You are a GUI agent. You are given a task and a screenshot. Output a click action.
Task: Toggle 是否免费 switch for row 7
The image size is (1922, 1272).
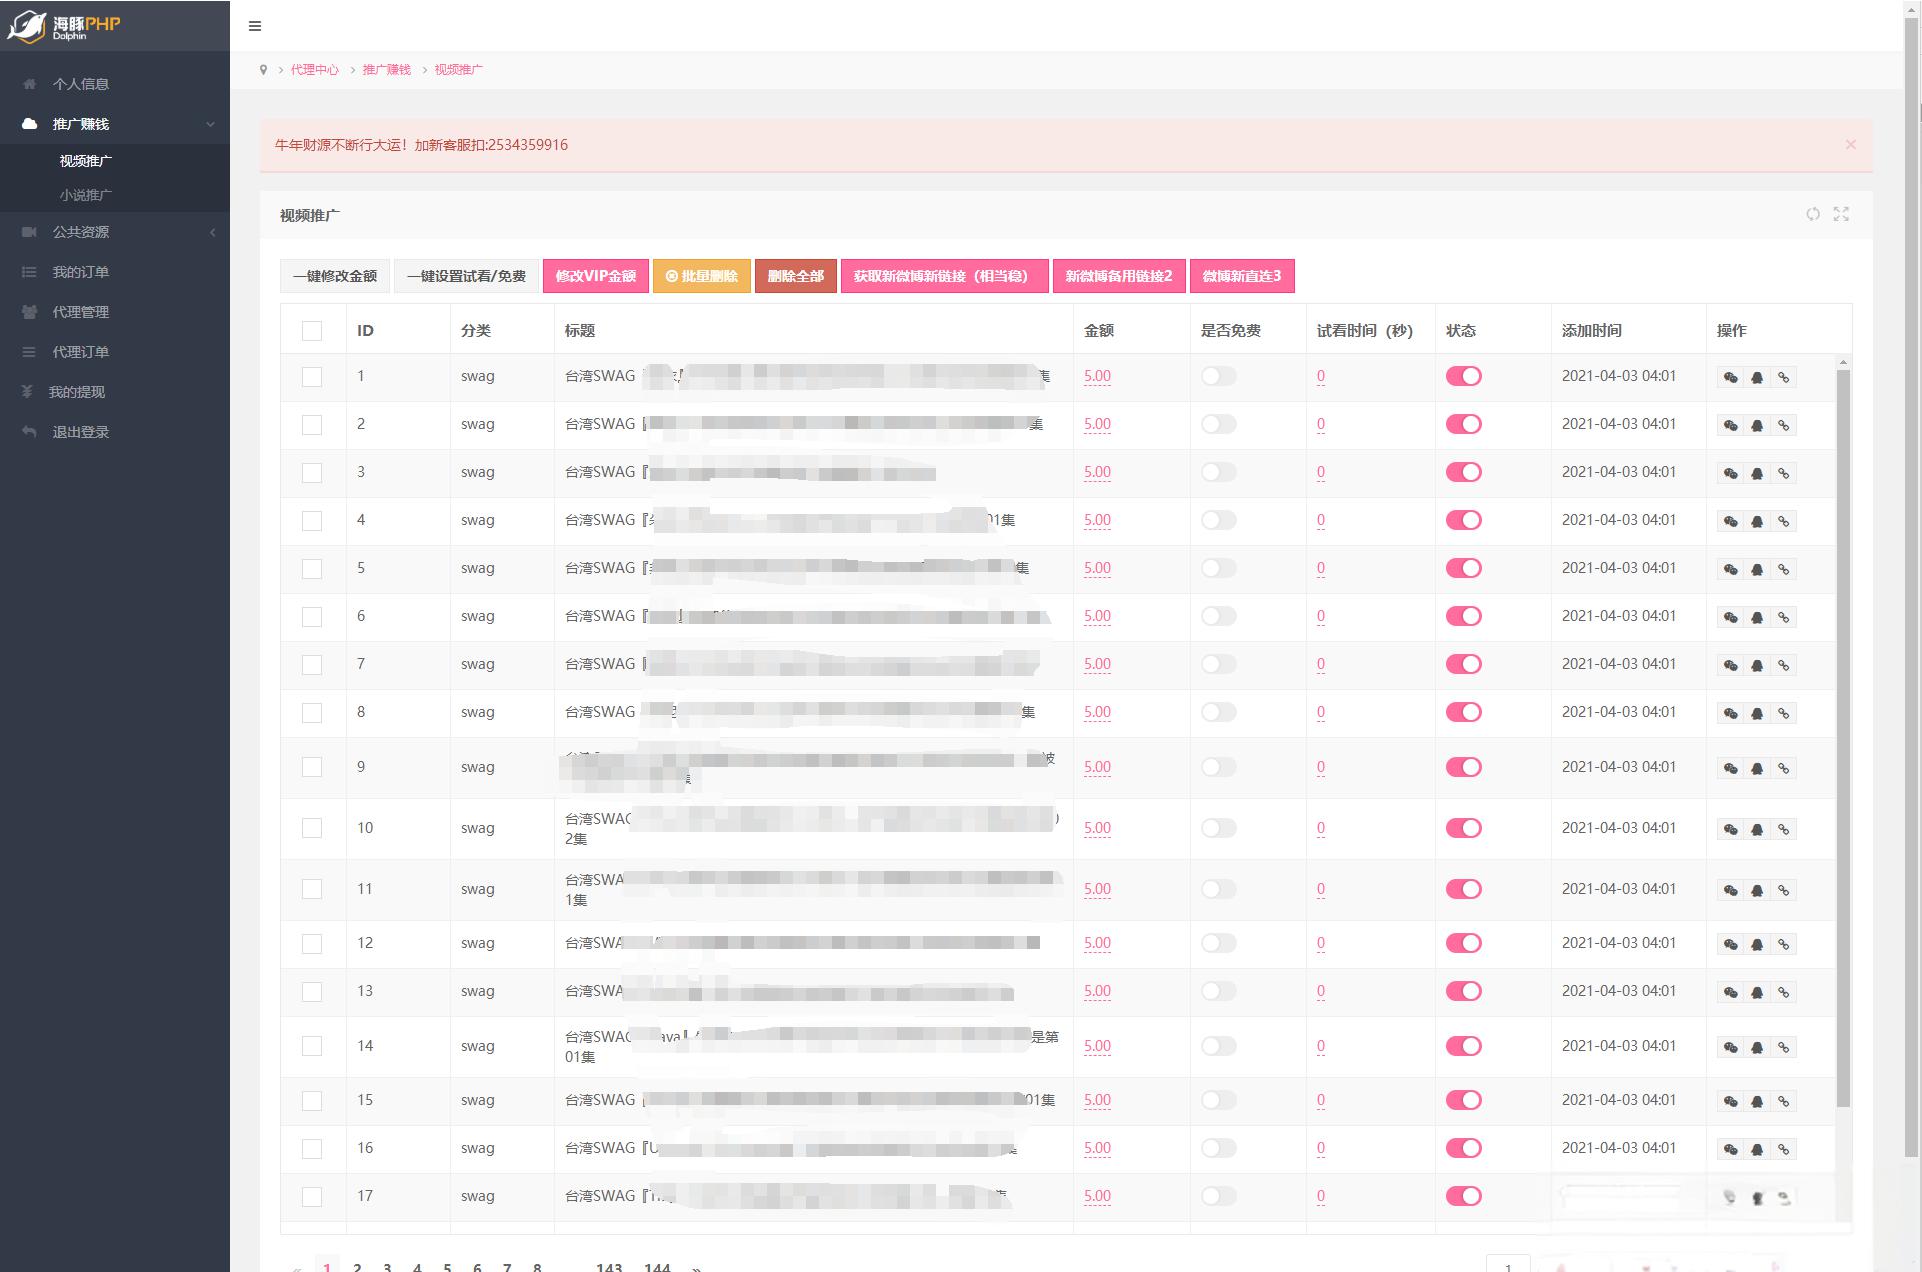point(1218,664)
